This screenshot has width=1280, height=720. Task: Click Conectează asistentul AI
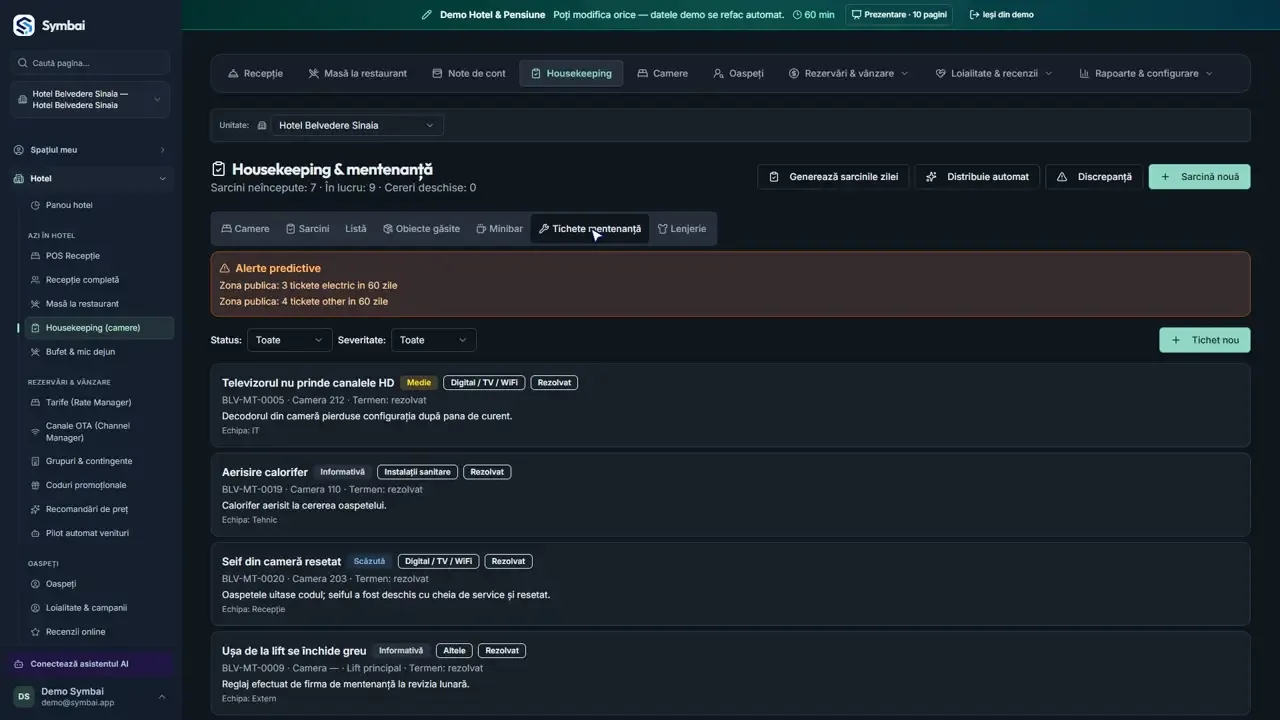[91, 664]
